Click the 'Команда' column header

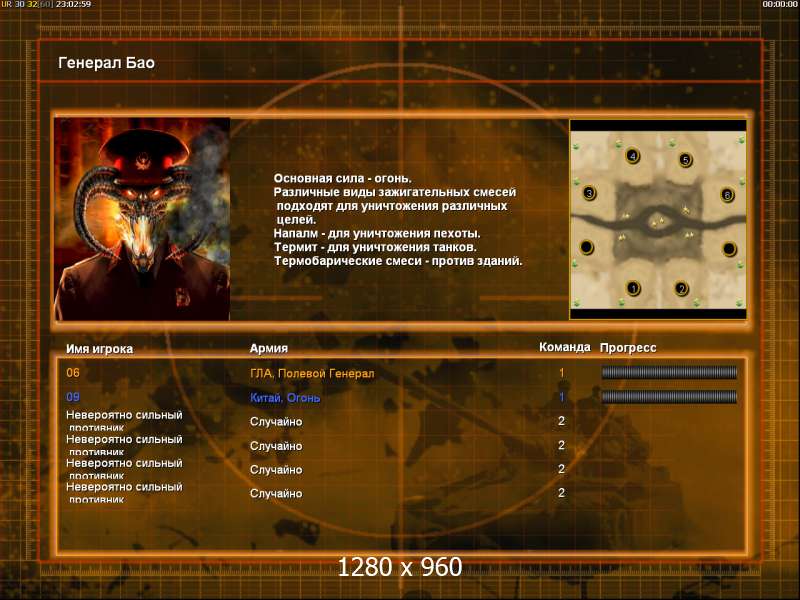565,347
